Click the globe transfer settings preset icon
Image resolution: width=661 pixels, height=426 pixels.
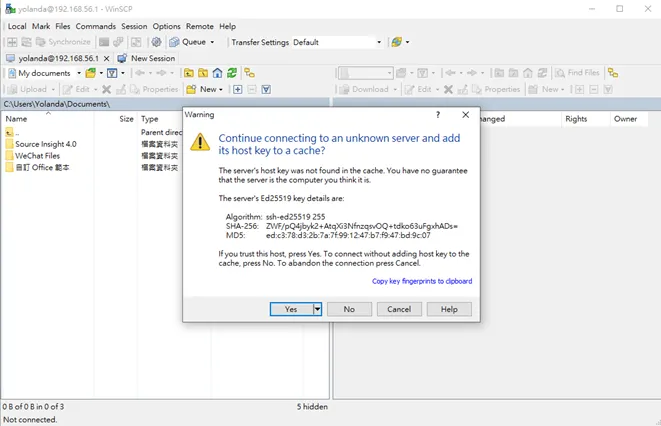tap(396, 42)
